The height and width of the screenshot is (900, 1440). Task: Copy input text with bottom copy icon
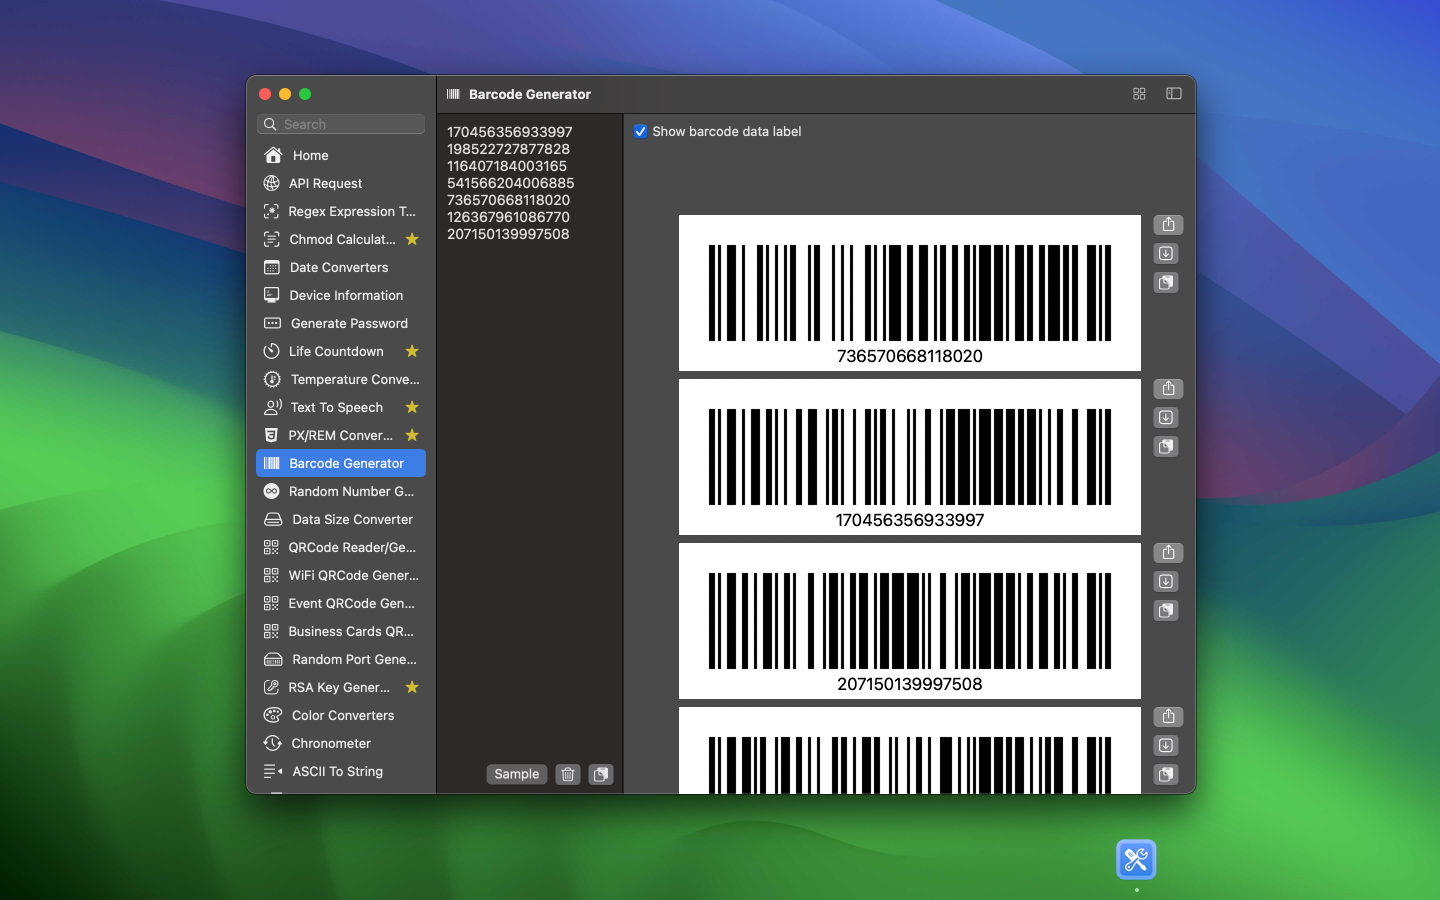point(601,774)
